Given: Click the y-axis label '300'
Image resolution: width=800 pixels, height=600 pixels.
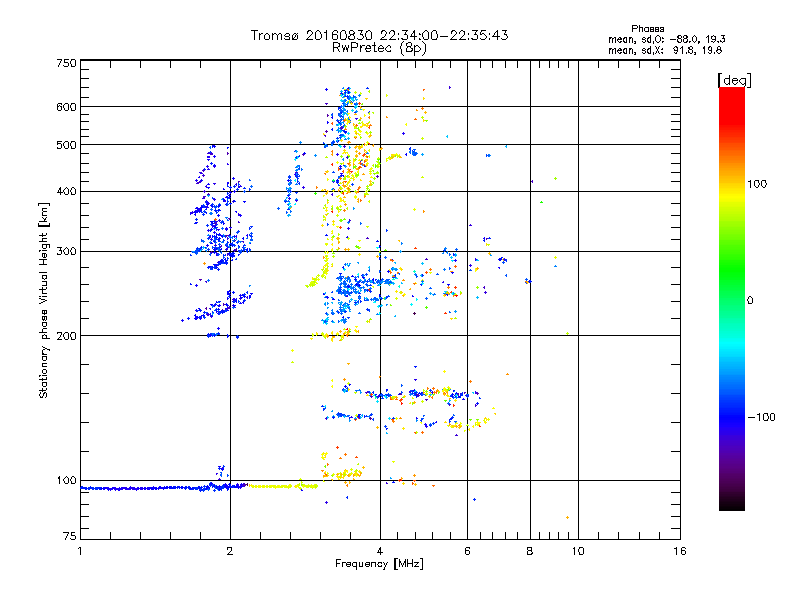Looking at the screenshot, I should (66, 251).
